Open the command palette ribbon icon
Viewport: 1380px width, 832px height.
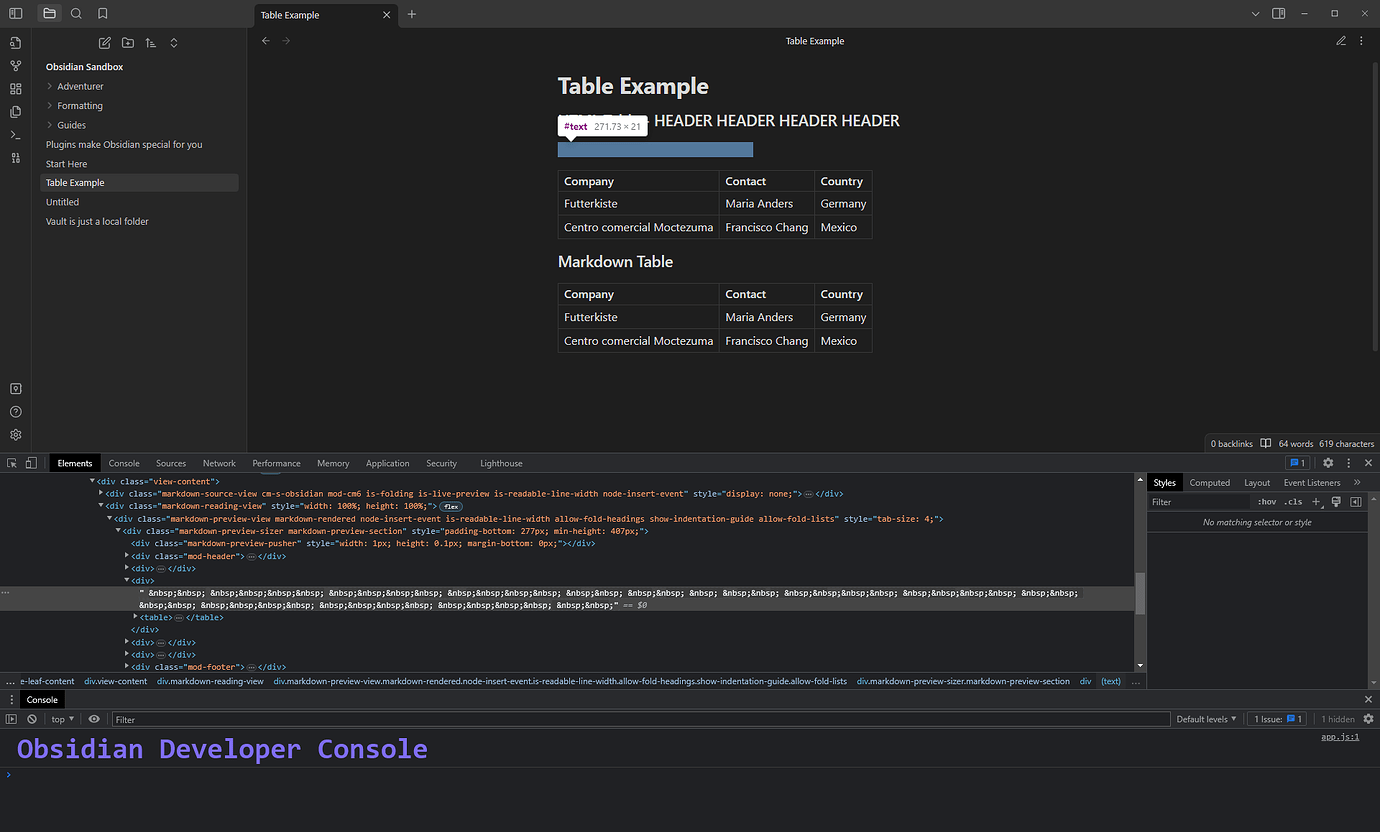pos(15,134)
